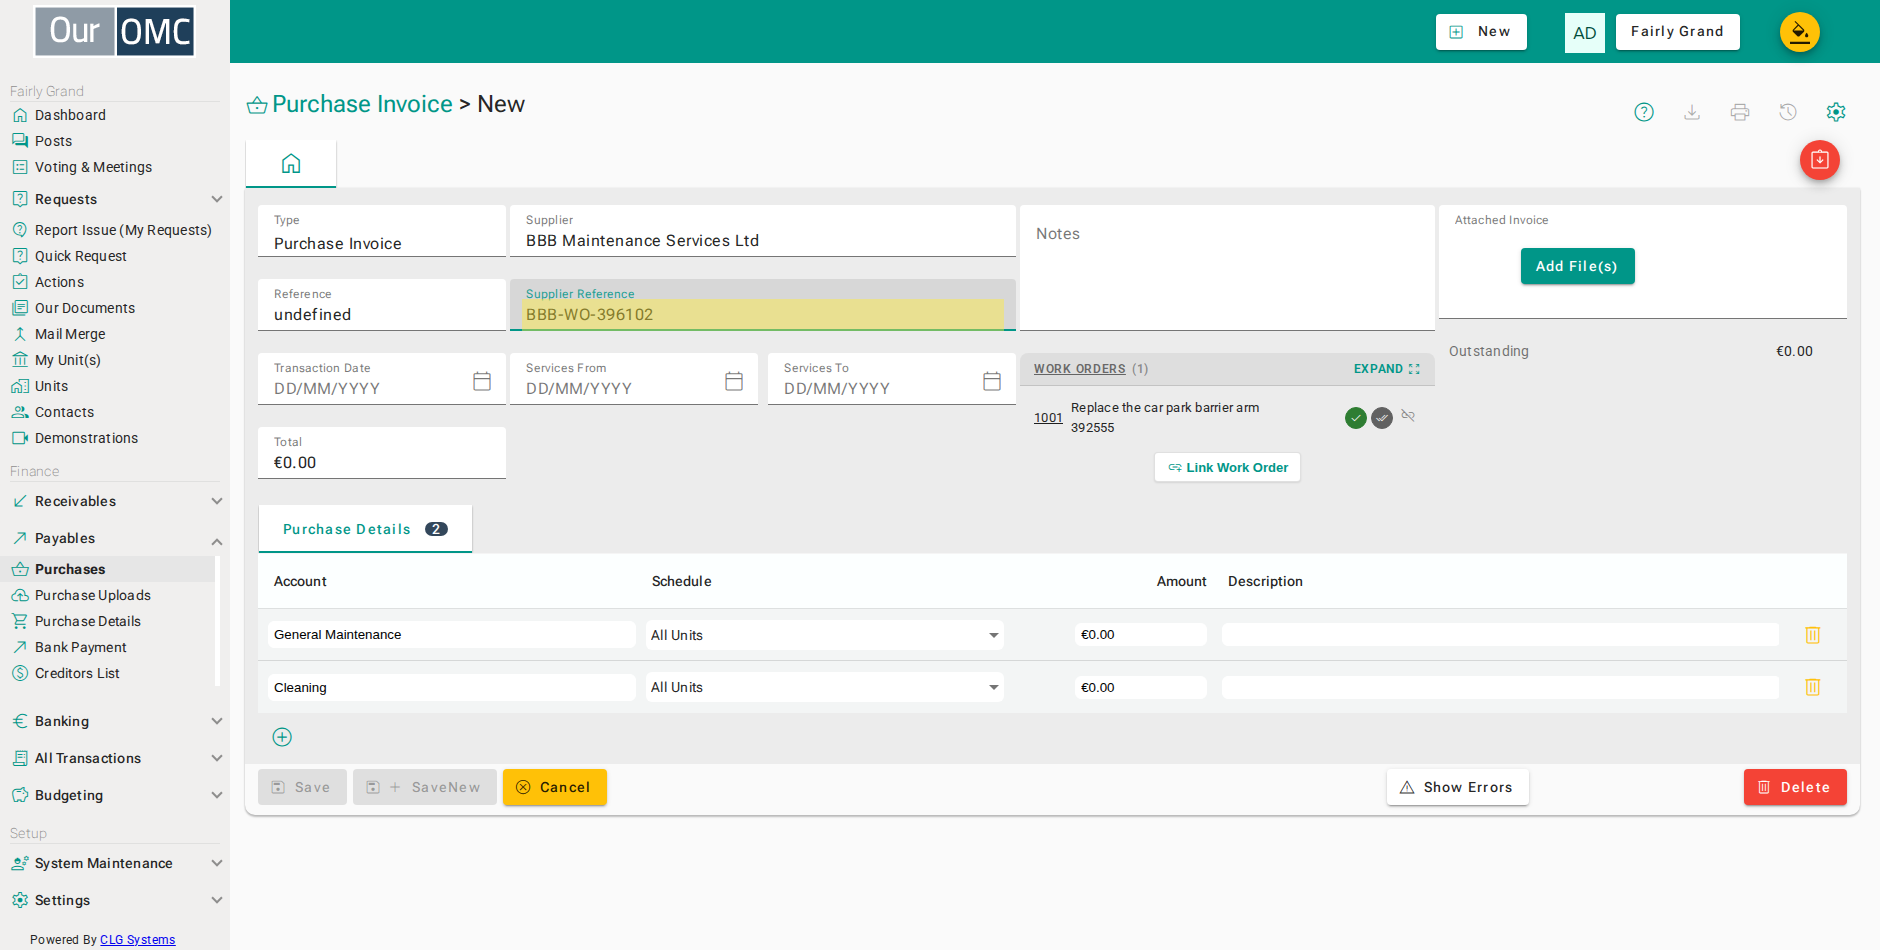Collapse the Payables section
This screenshot has width=1880, height=950.
point(115,538)
